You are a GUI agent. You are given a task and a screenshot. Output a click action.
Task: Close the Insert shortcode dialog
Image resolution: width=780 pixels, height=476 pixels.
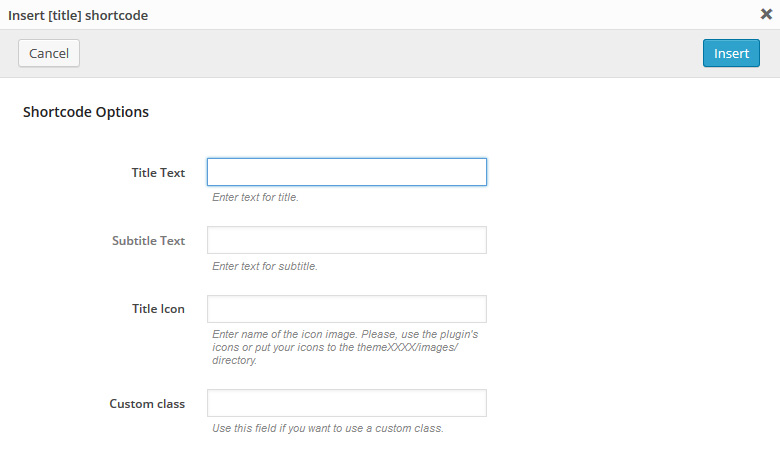coord(766,14)
